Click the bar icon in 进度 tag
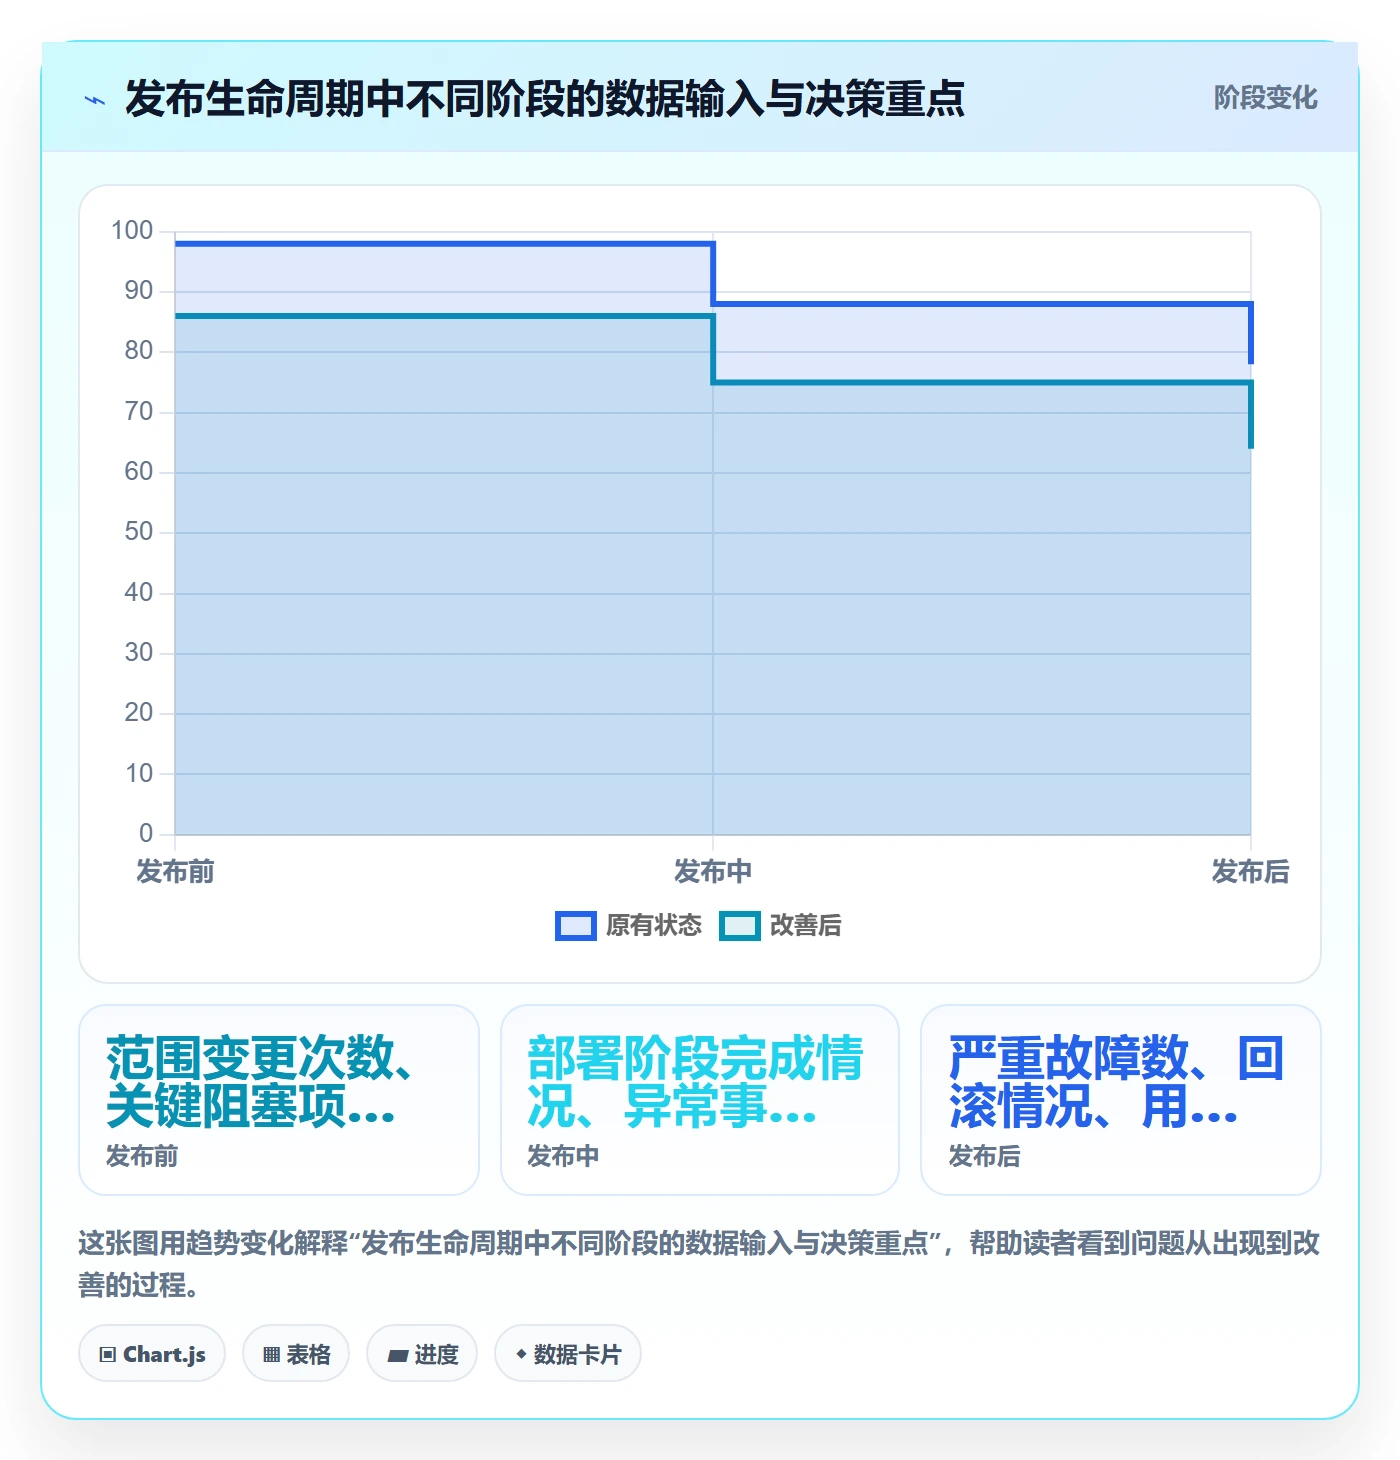The width and height of the screenshot is (1400, 1460). (398, 1355)
